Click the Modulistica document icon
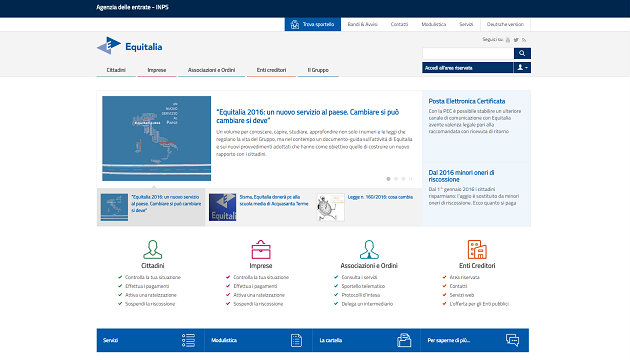 click(x=296, y=340)
